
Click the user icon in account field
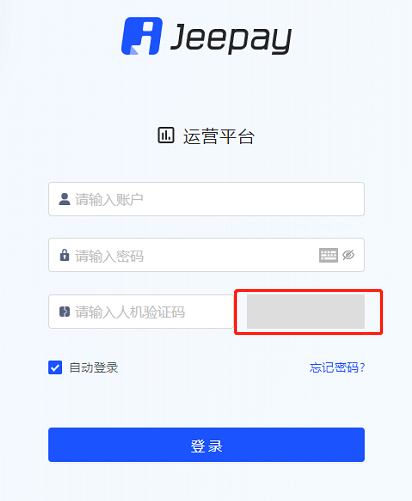pos(64,199)
